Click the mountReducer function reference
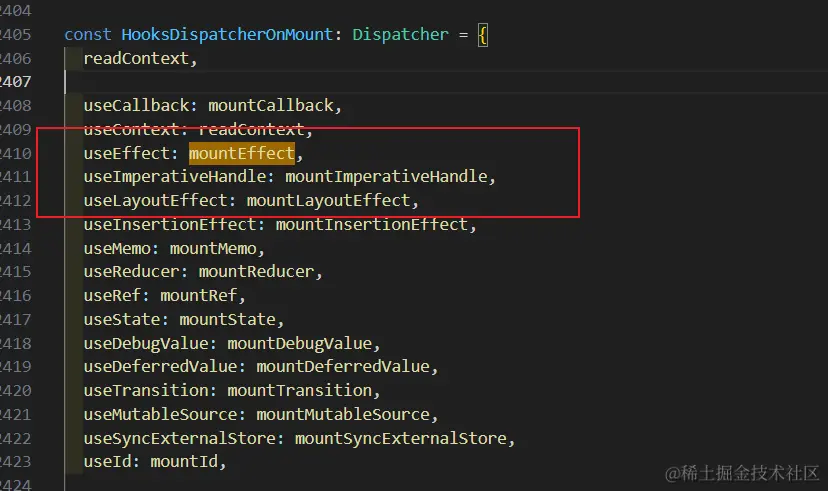This screenshot has height=491, width=828. 256,272
